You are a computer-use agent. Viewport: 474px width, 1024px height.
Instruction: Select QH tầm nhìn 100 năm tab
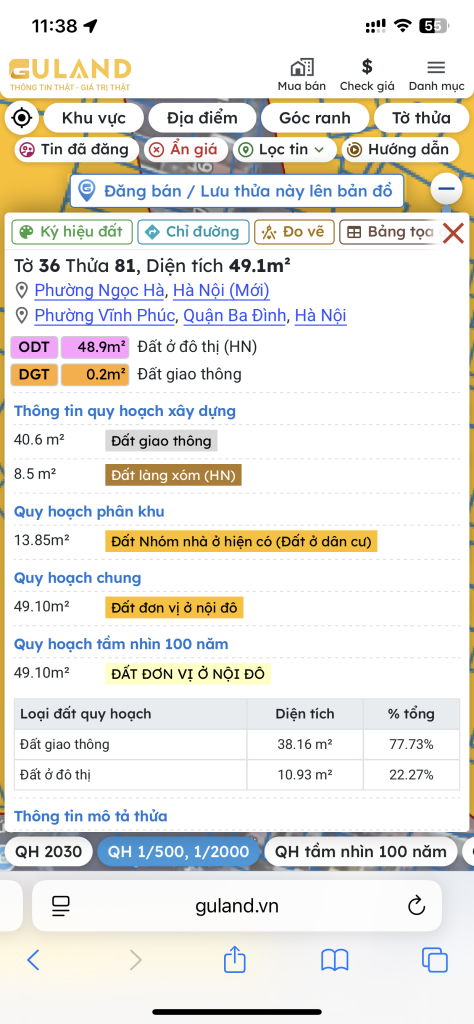(360, 851)
